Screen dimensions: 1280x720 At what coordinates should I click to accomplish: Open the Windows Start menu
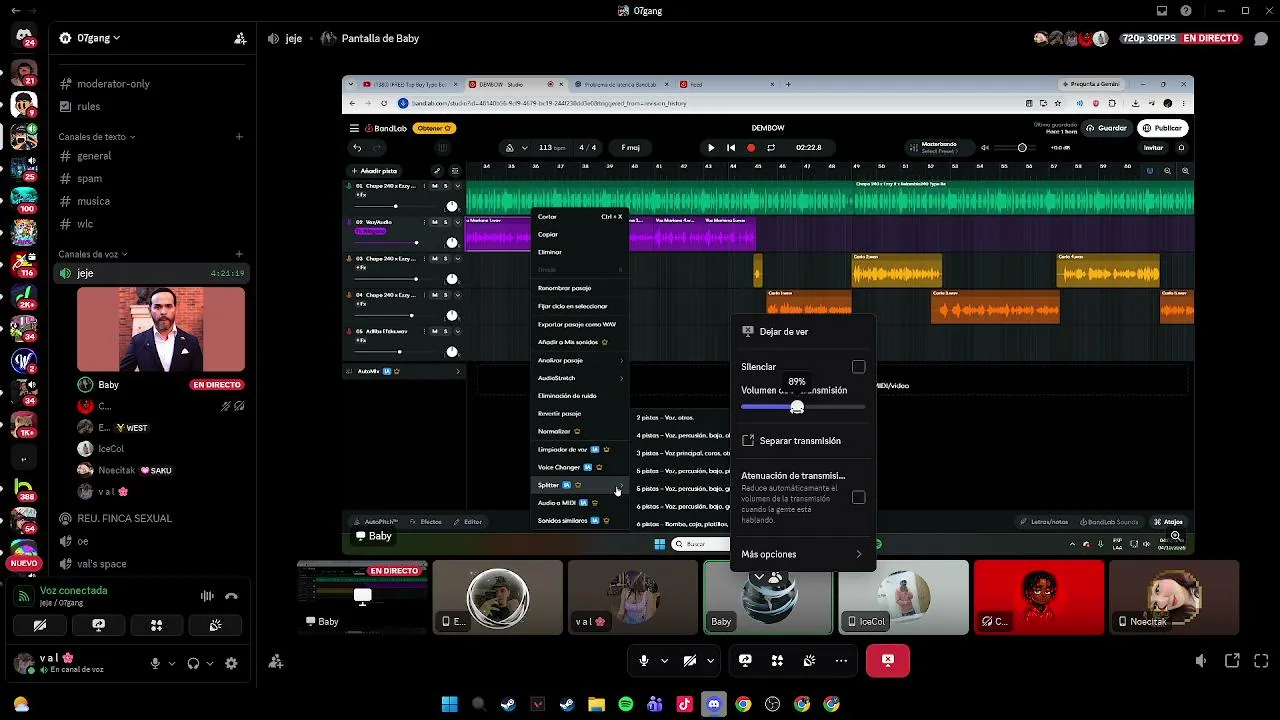coord(450,704)
